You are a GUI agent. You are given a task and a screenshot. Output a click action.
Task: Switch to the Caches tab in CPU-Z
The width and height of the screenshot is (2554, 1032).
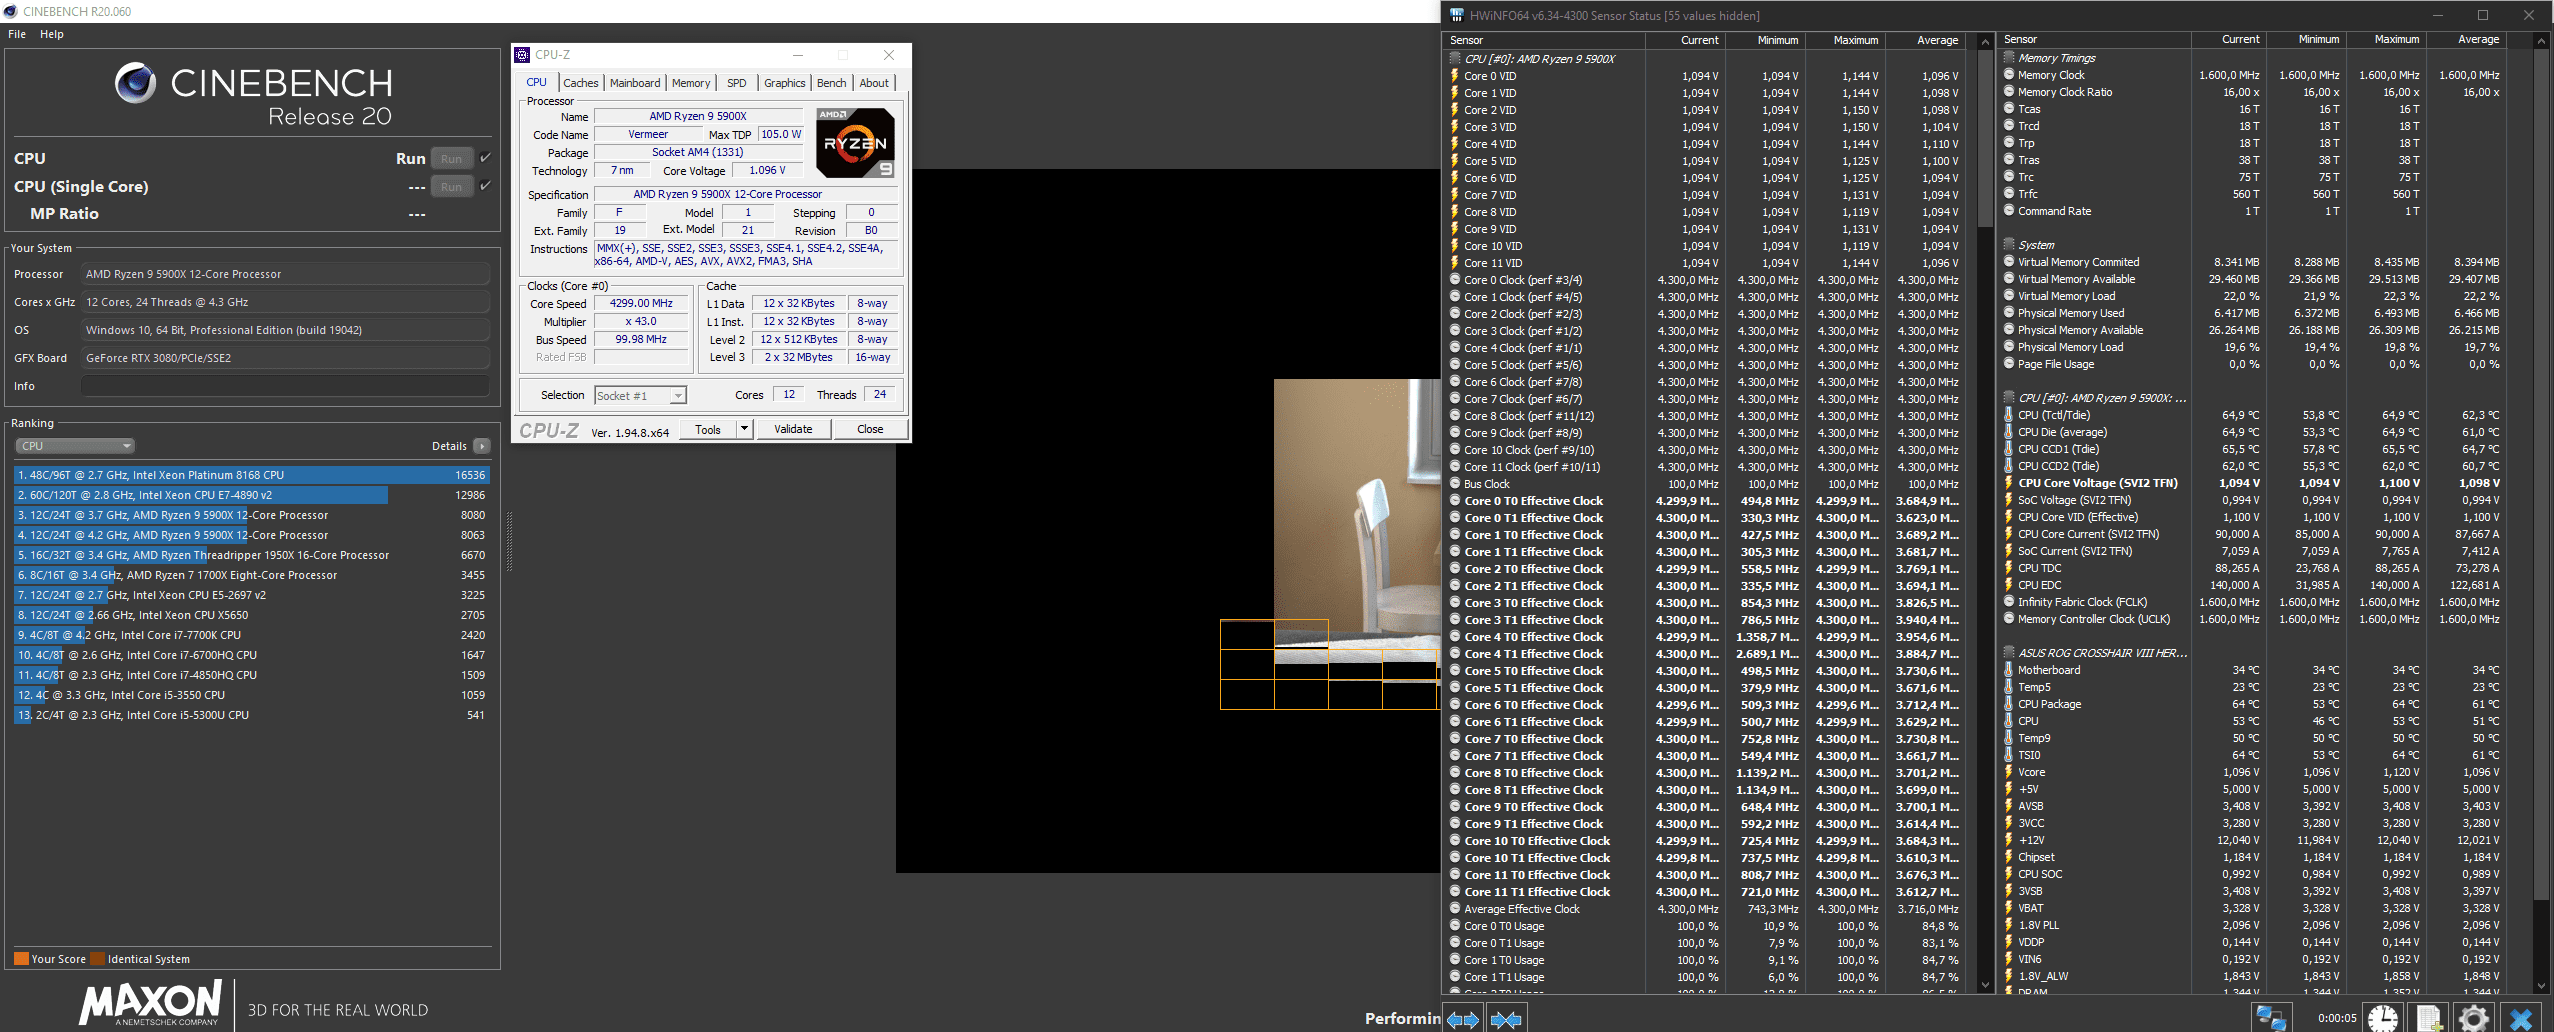(x=580, y=83)
